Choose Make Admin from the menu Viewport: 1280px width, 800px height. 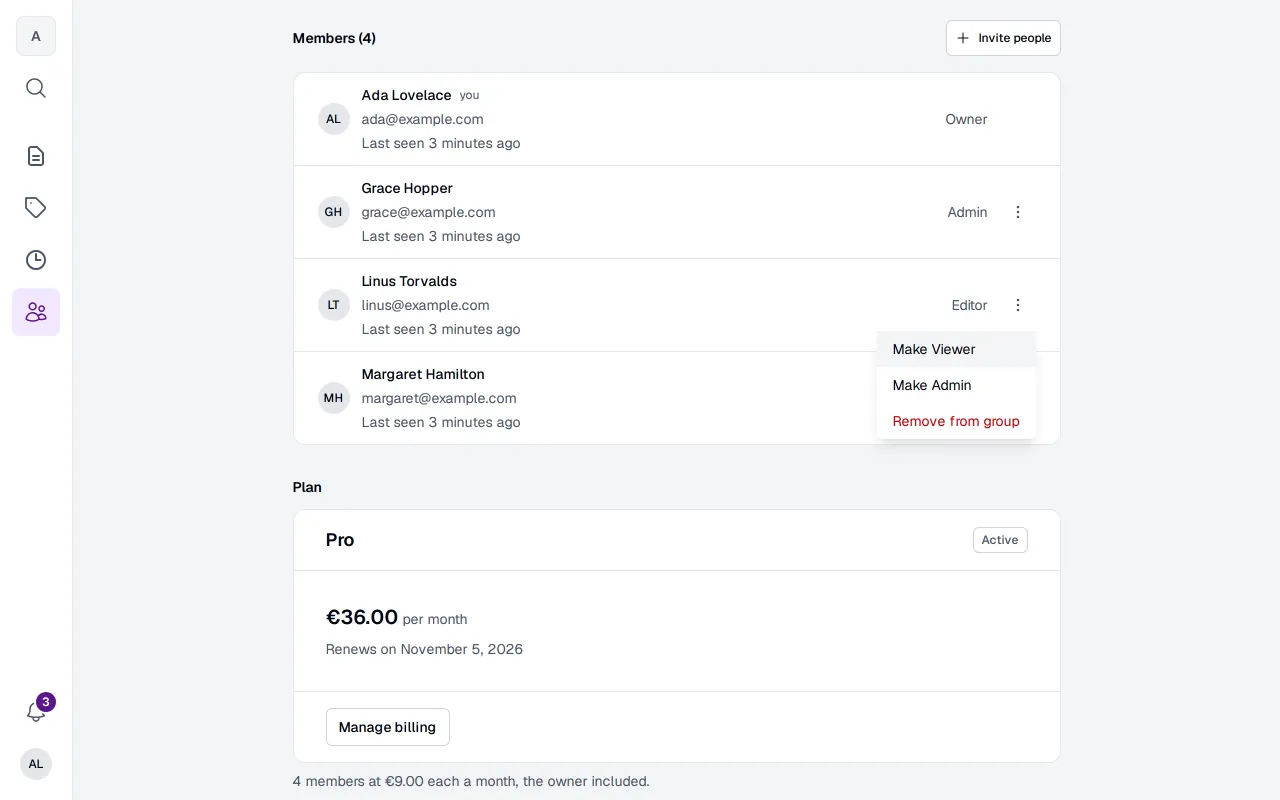[956, 385]
